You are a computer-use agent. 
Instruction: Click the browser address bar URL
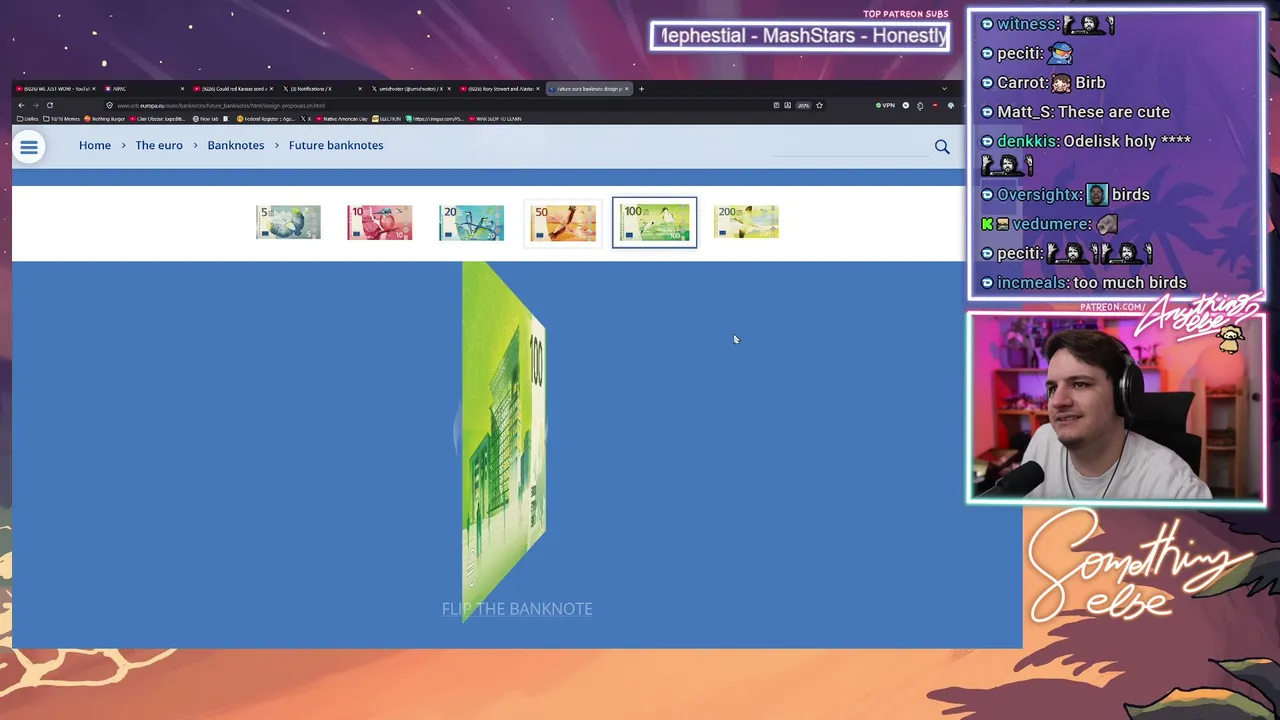click(220, 105)
